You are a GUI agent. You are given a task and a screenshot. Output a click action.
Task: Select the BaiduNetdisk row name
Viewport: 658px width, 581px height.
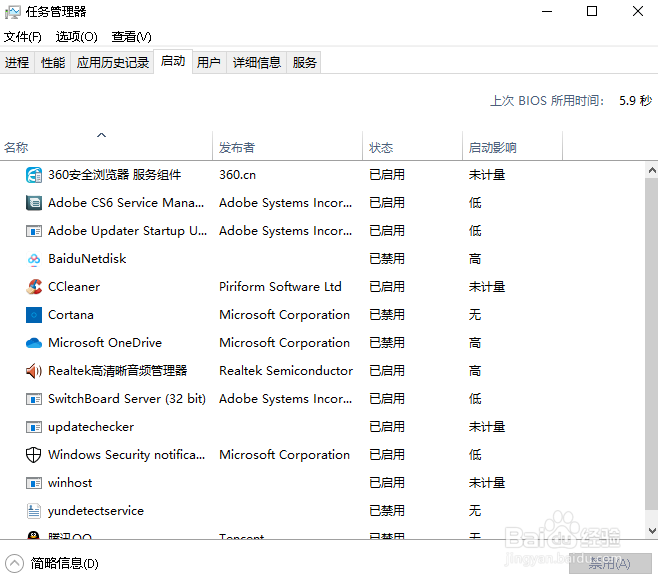coord(87,259)
